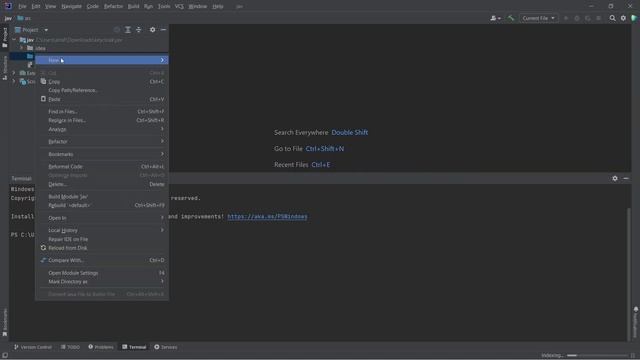Screen dimensions: 640x360
Task: Open the View menu
Action: coord(51,6)
